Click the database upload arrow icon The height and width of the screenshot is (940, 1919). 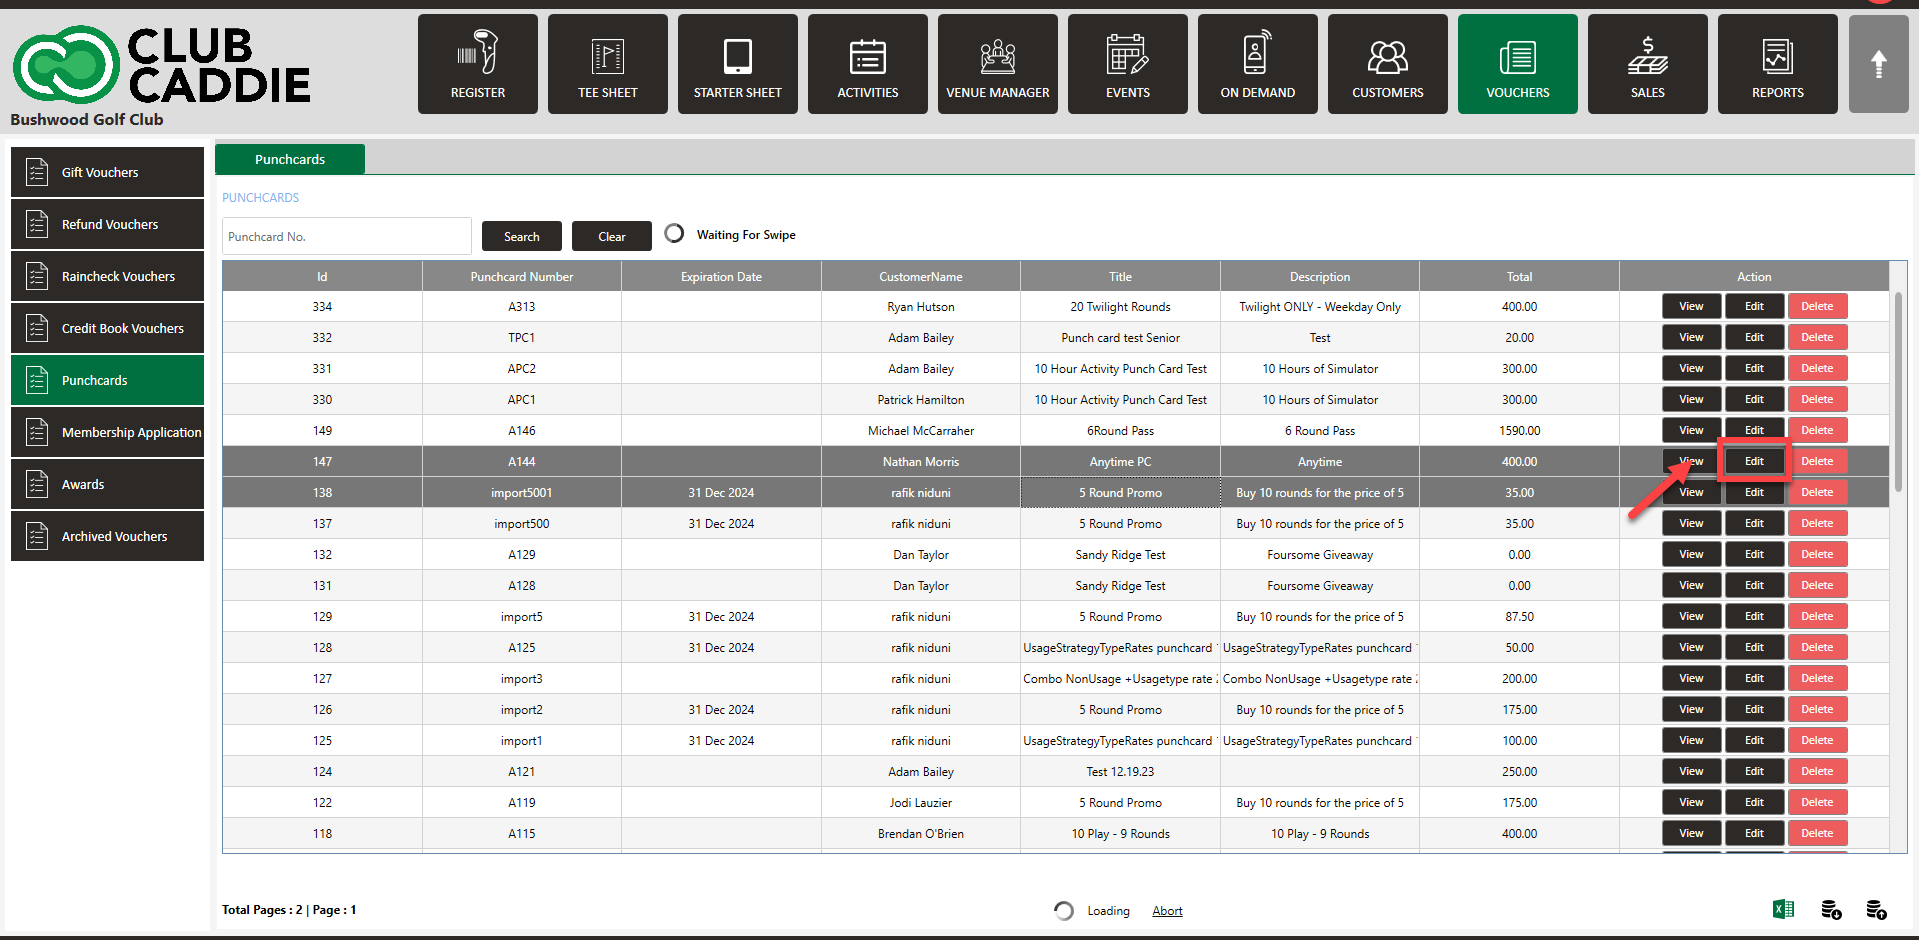tap(1876, 909)
